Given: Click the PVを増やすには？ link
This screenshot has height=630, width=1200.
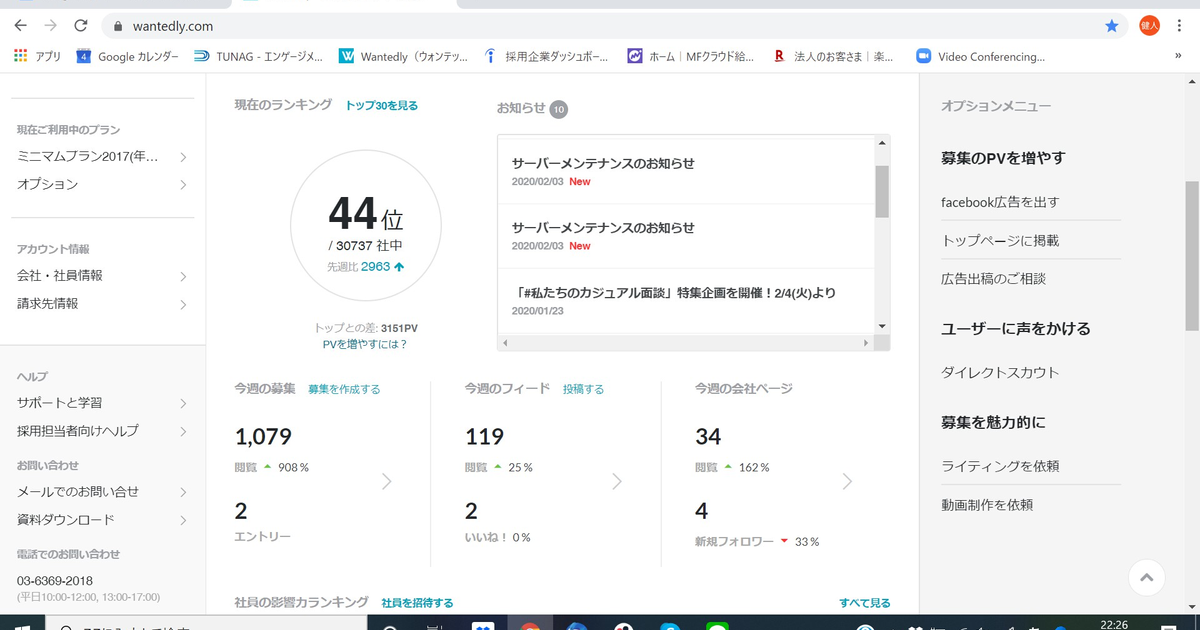Looking at the screenshot, I should coord(365,344).
